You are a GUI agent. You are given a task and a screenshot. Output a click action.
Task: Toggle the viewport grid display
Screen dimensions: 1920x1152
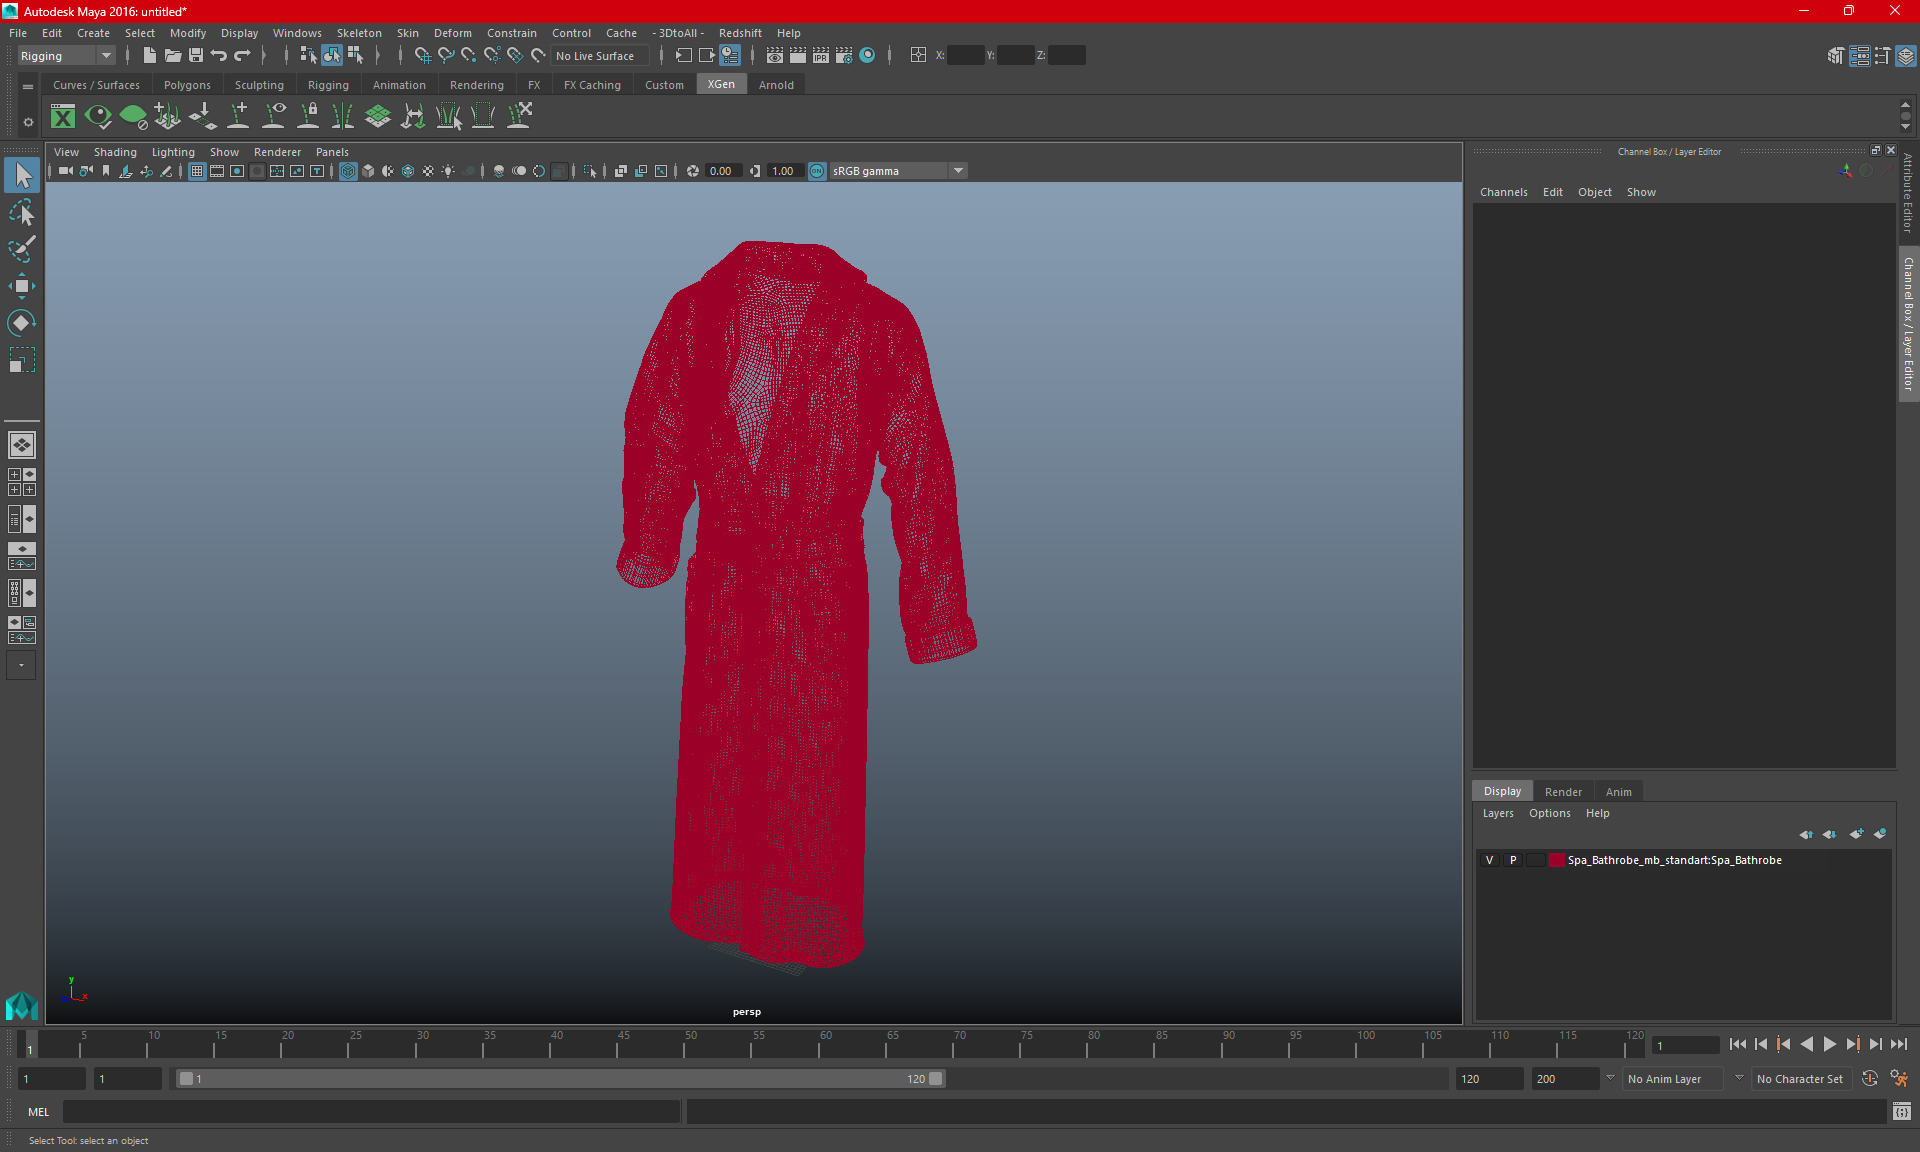[197, 171]
